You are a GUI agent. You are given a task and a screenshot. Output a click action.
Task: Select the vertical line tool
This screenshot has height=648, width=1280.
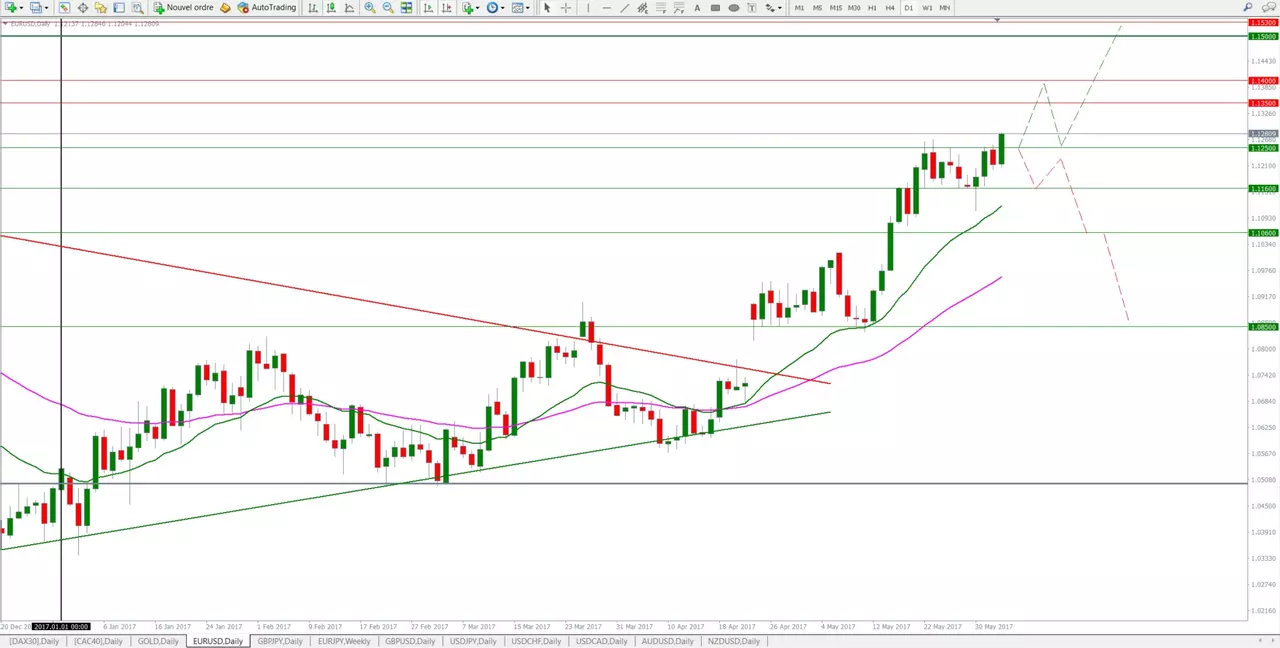(588, 7)
